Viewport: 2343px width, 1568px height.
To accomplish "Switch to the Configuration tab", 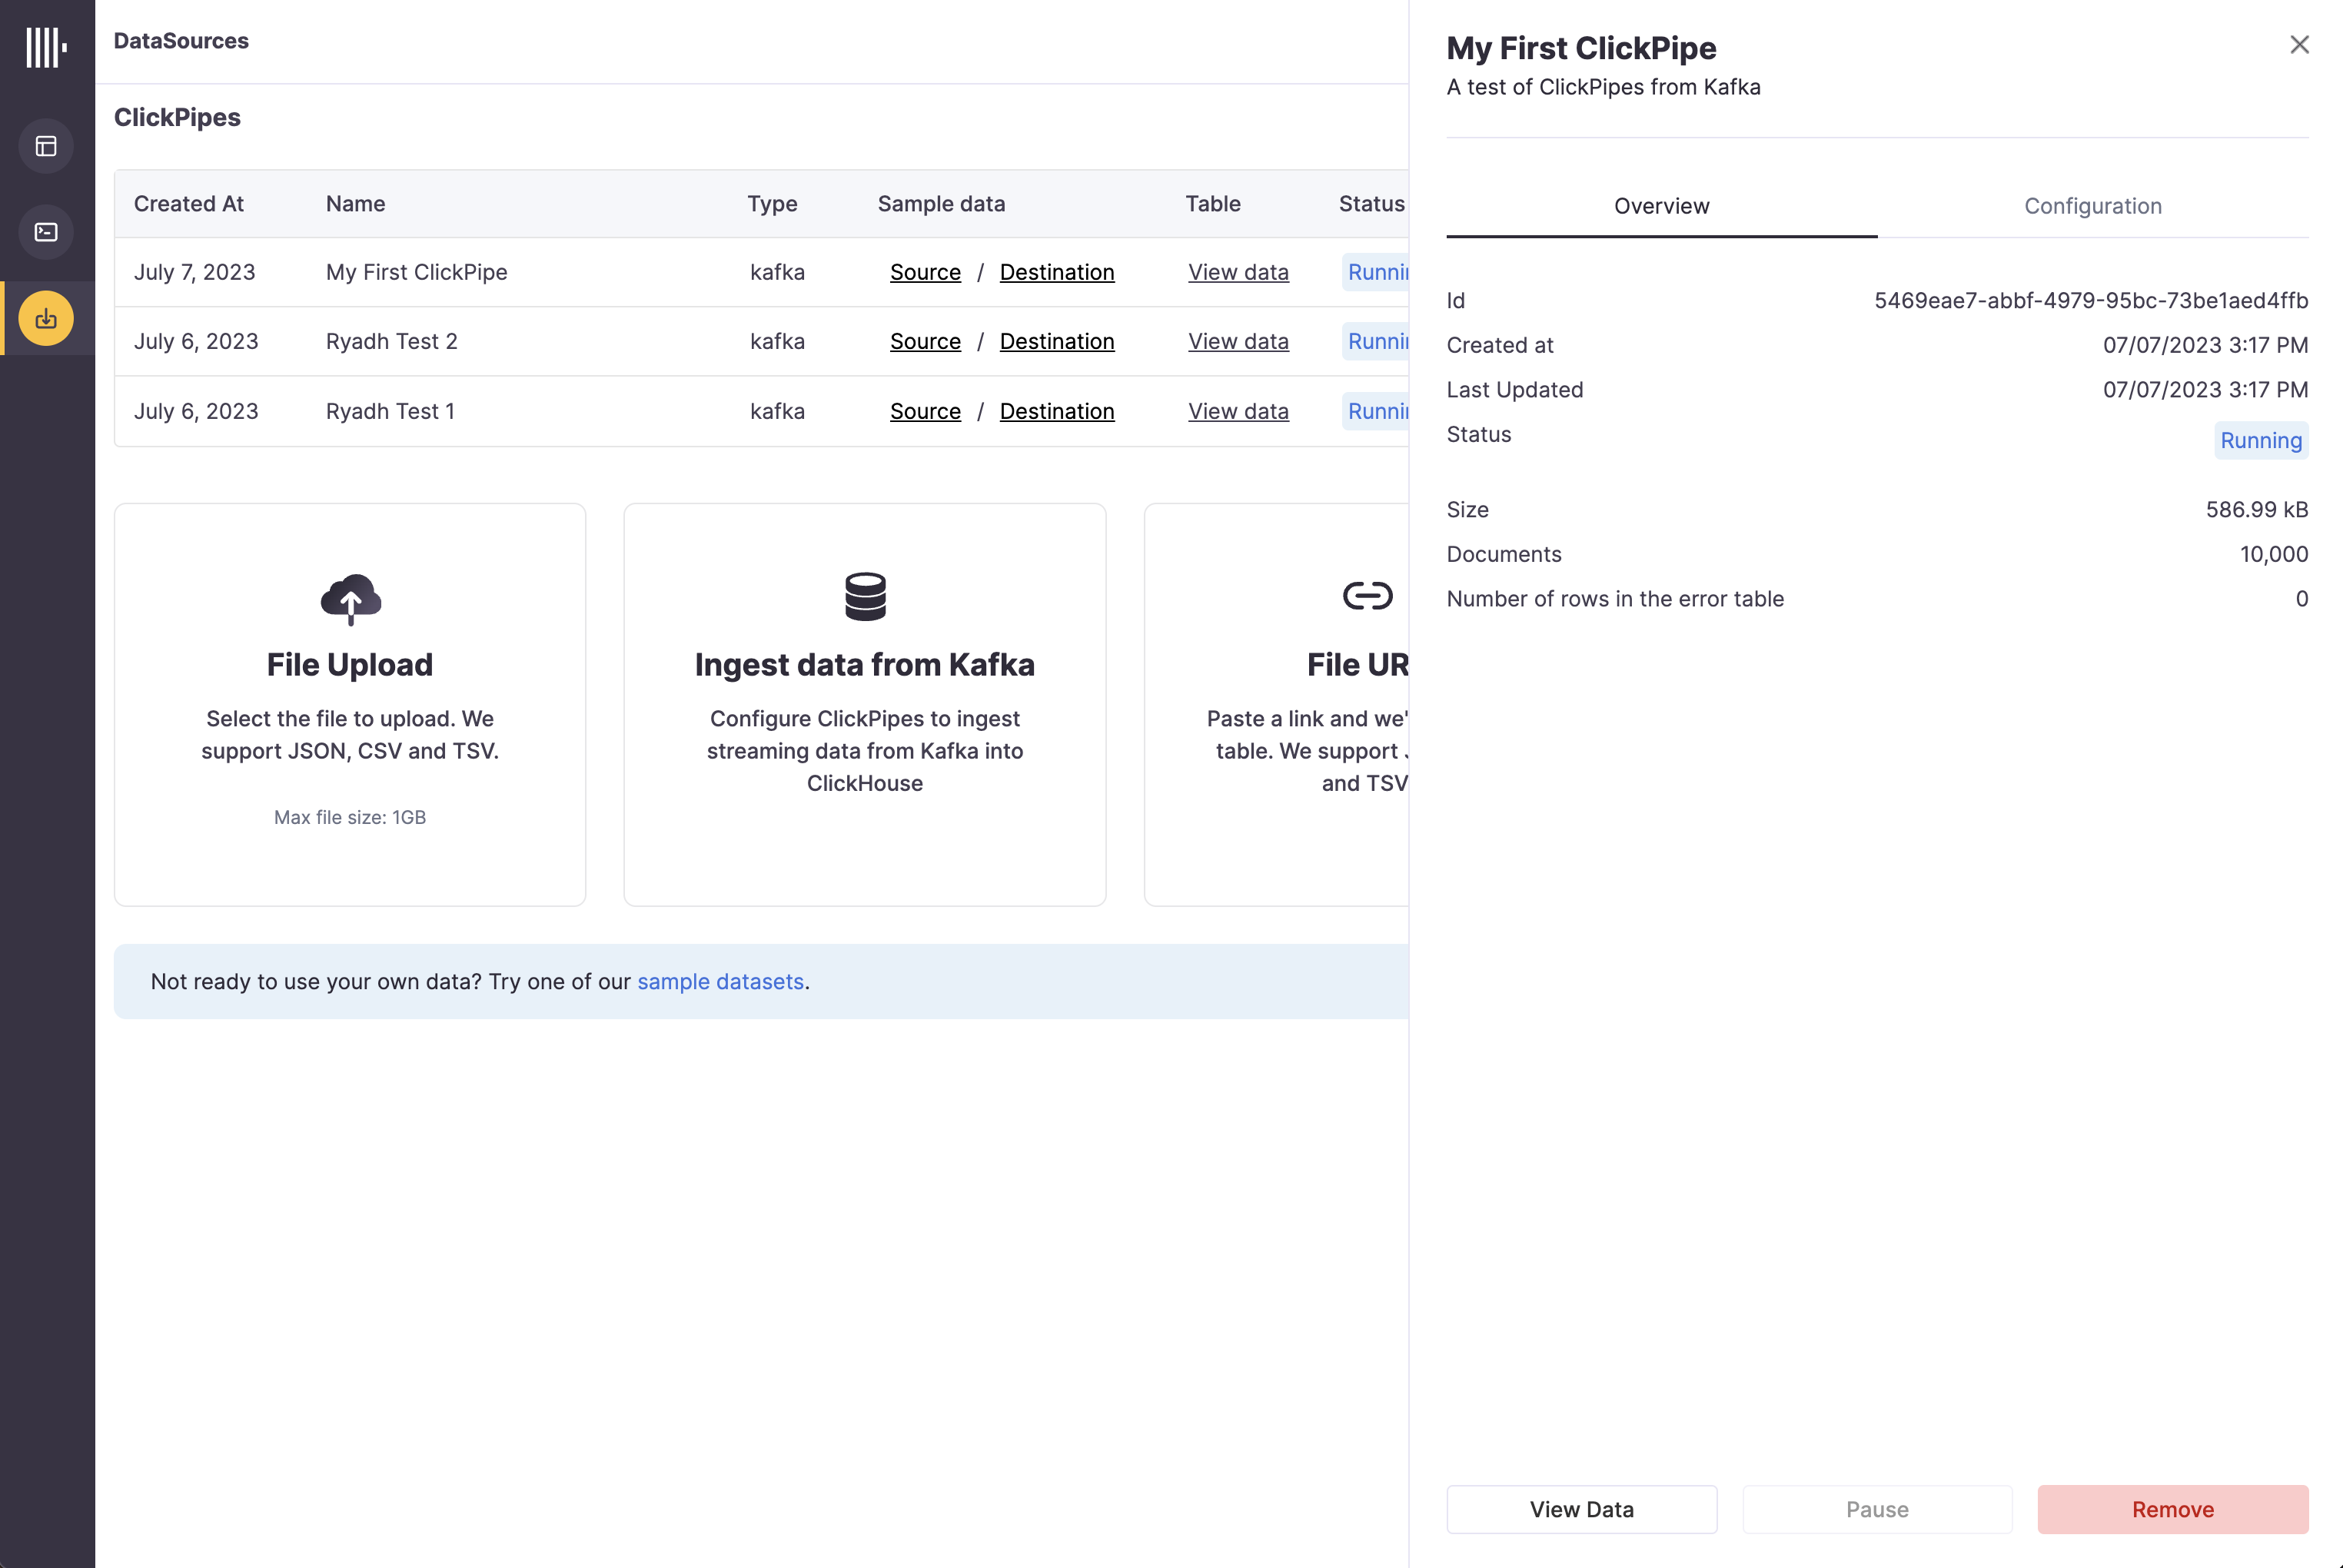I will point(2093,206).
